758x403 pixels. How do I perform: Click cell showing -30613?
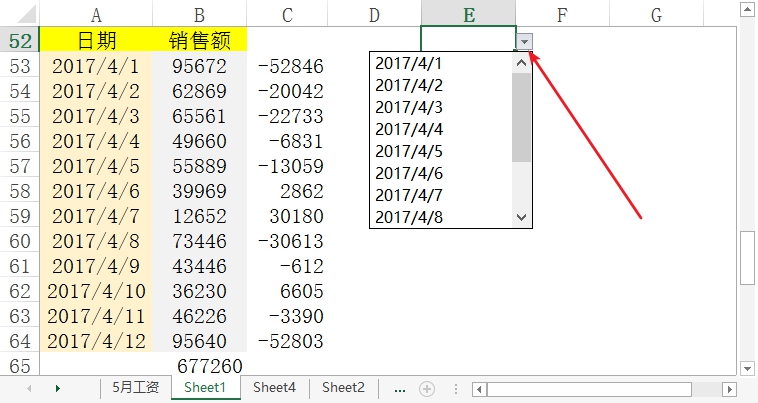[287, 241]
